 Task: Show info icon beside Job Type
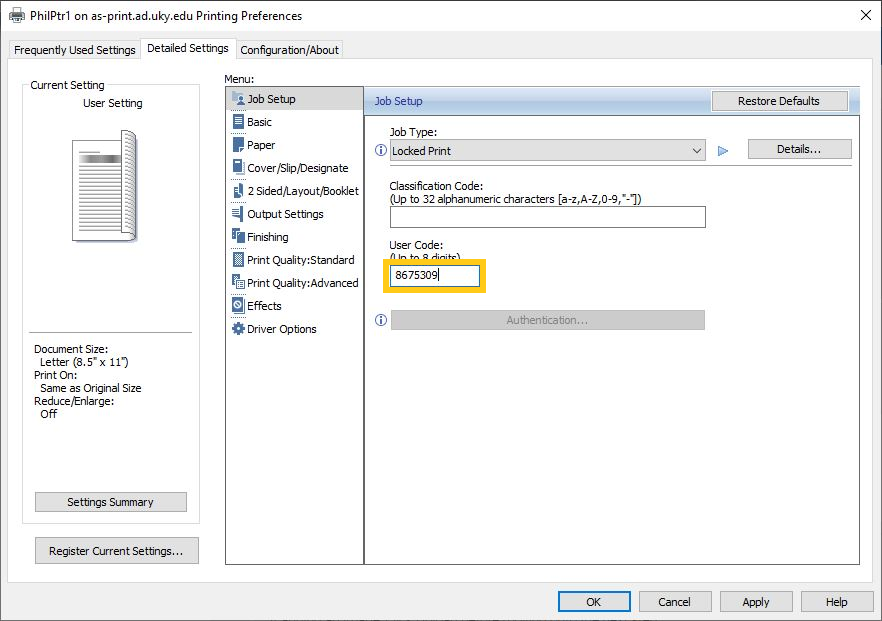[x=381, y=150]
